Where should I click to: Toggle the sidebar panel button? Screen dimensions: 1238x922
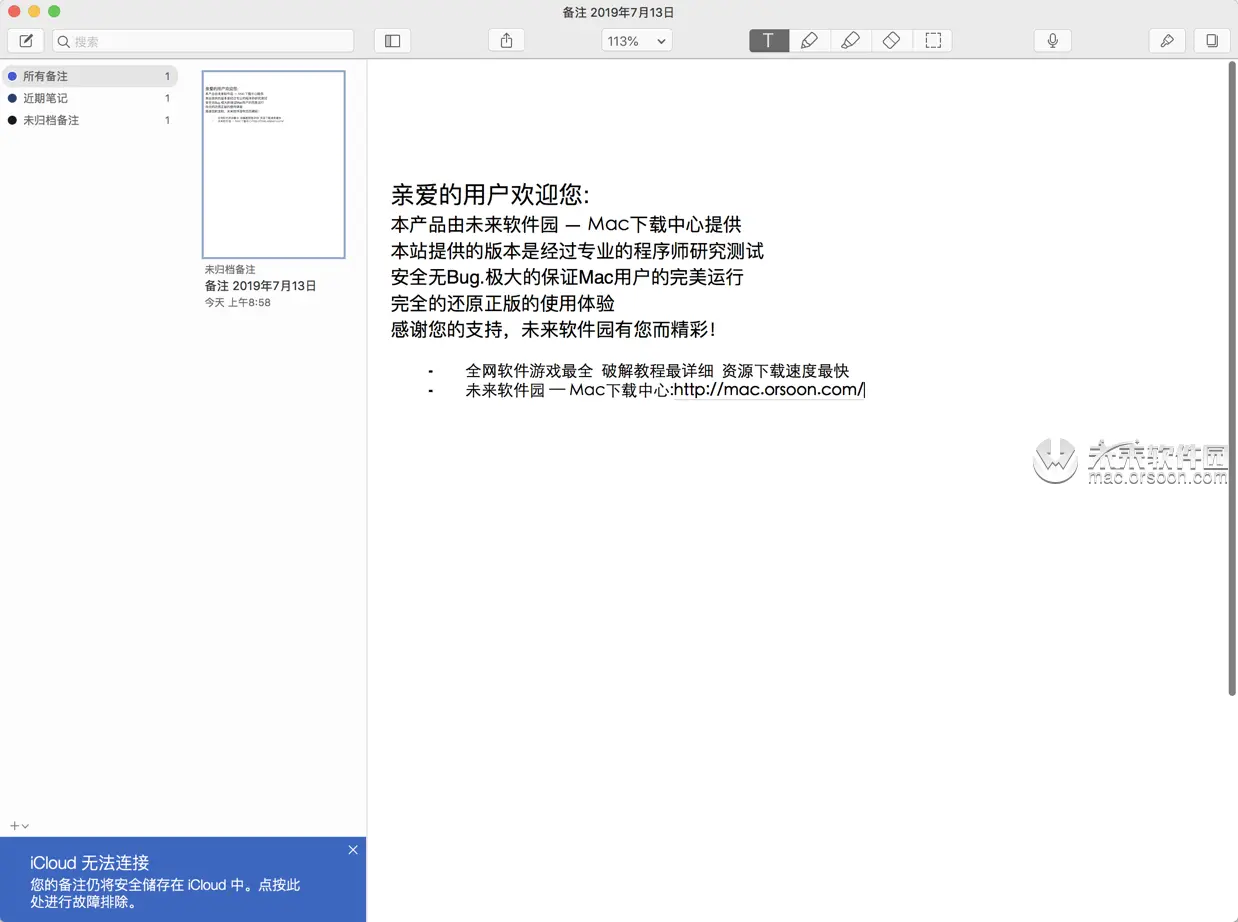tap(393, 41)
